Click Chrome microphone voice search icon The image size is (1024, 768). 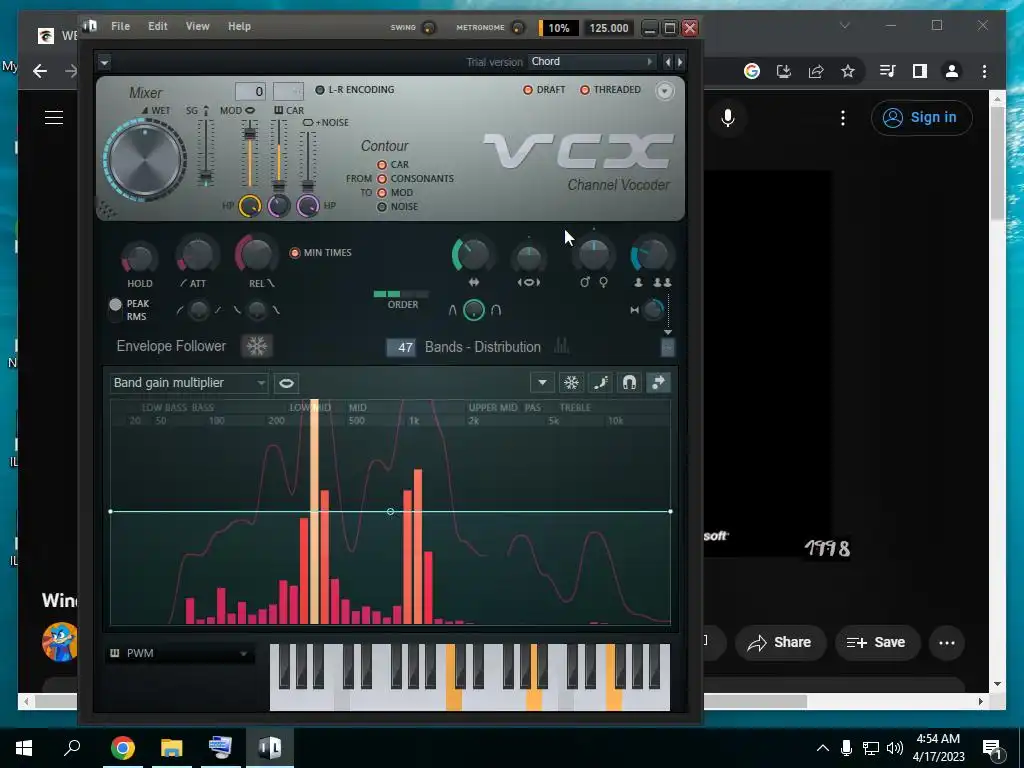(728, 118)
